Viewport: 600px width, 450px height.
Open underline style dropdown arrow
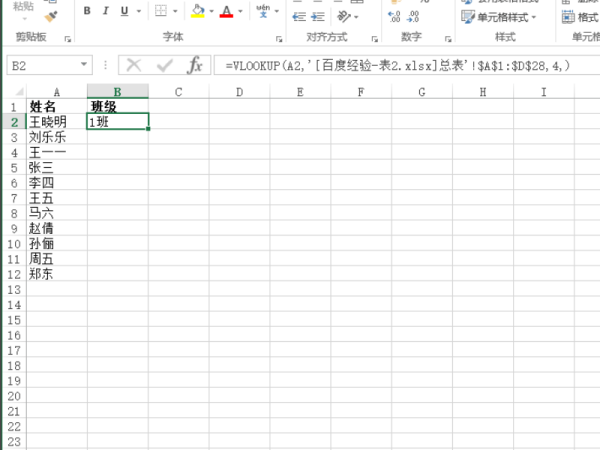click(139, 11)
